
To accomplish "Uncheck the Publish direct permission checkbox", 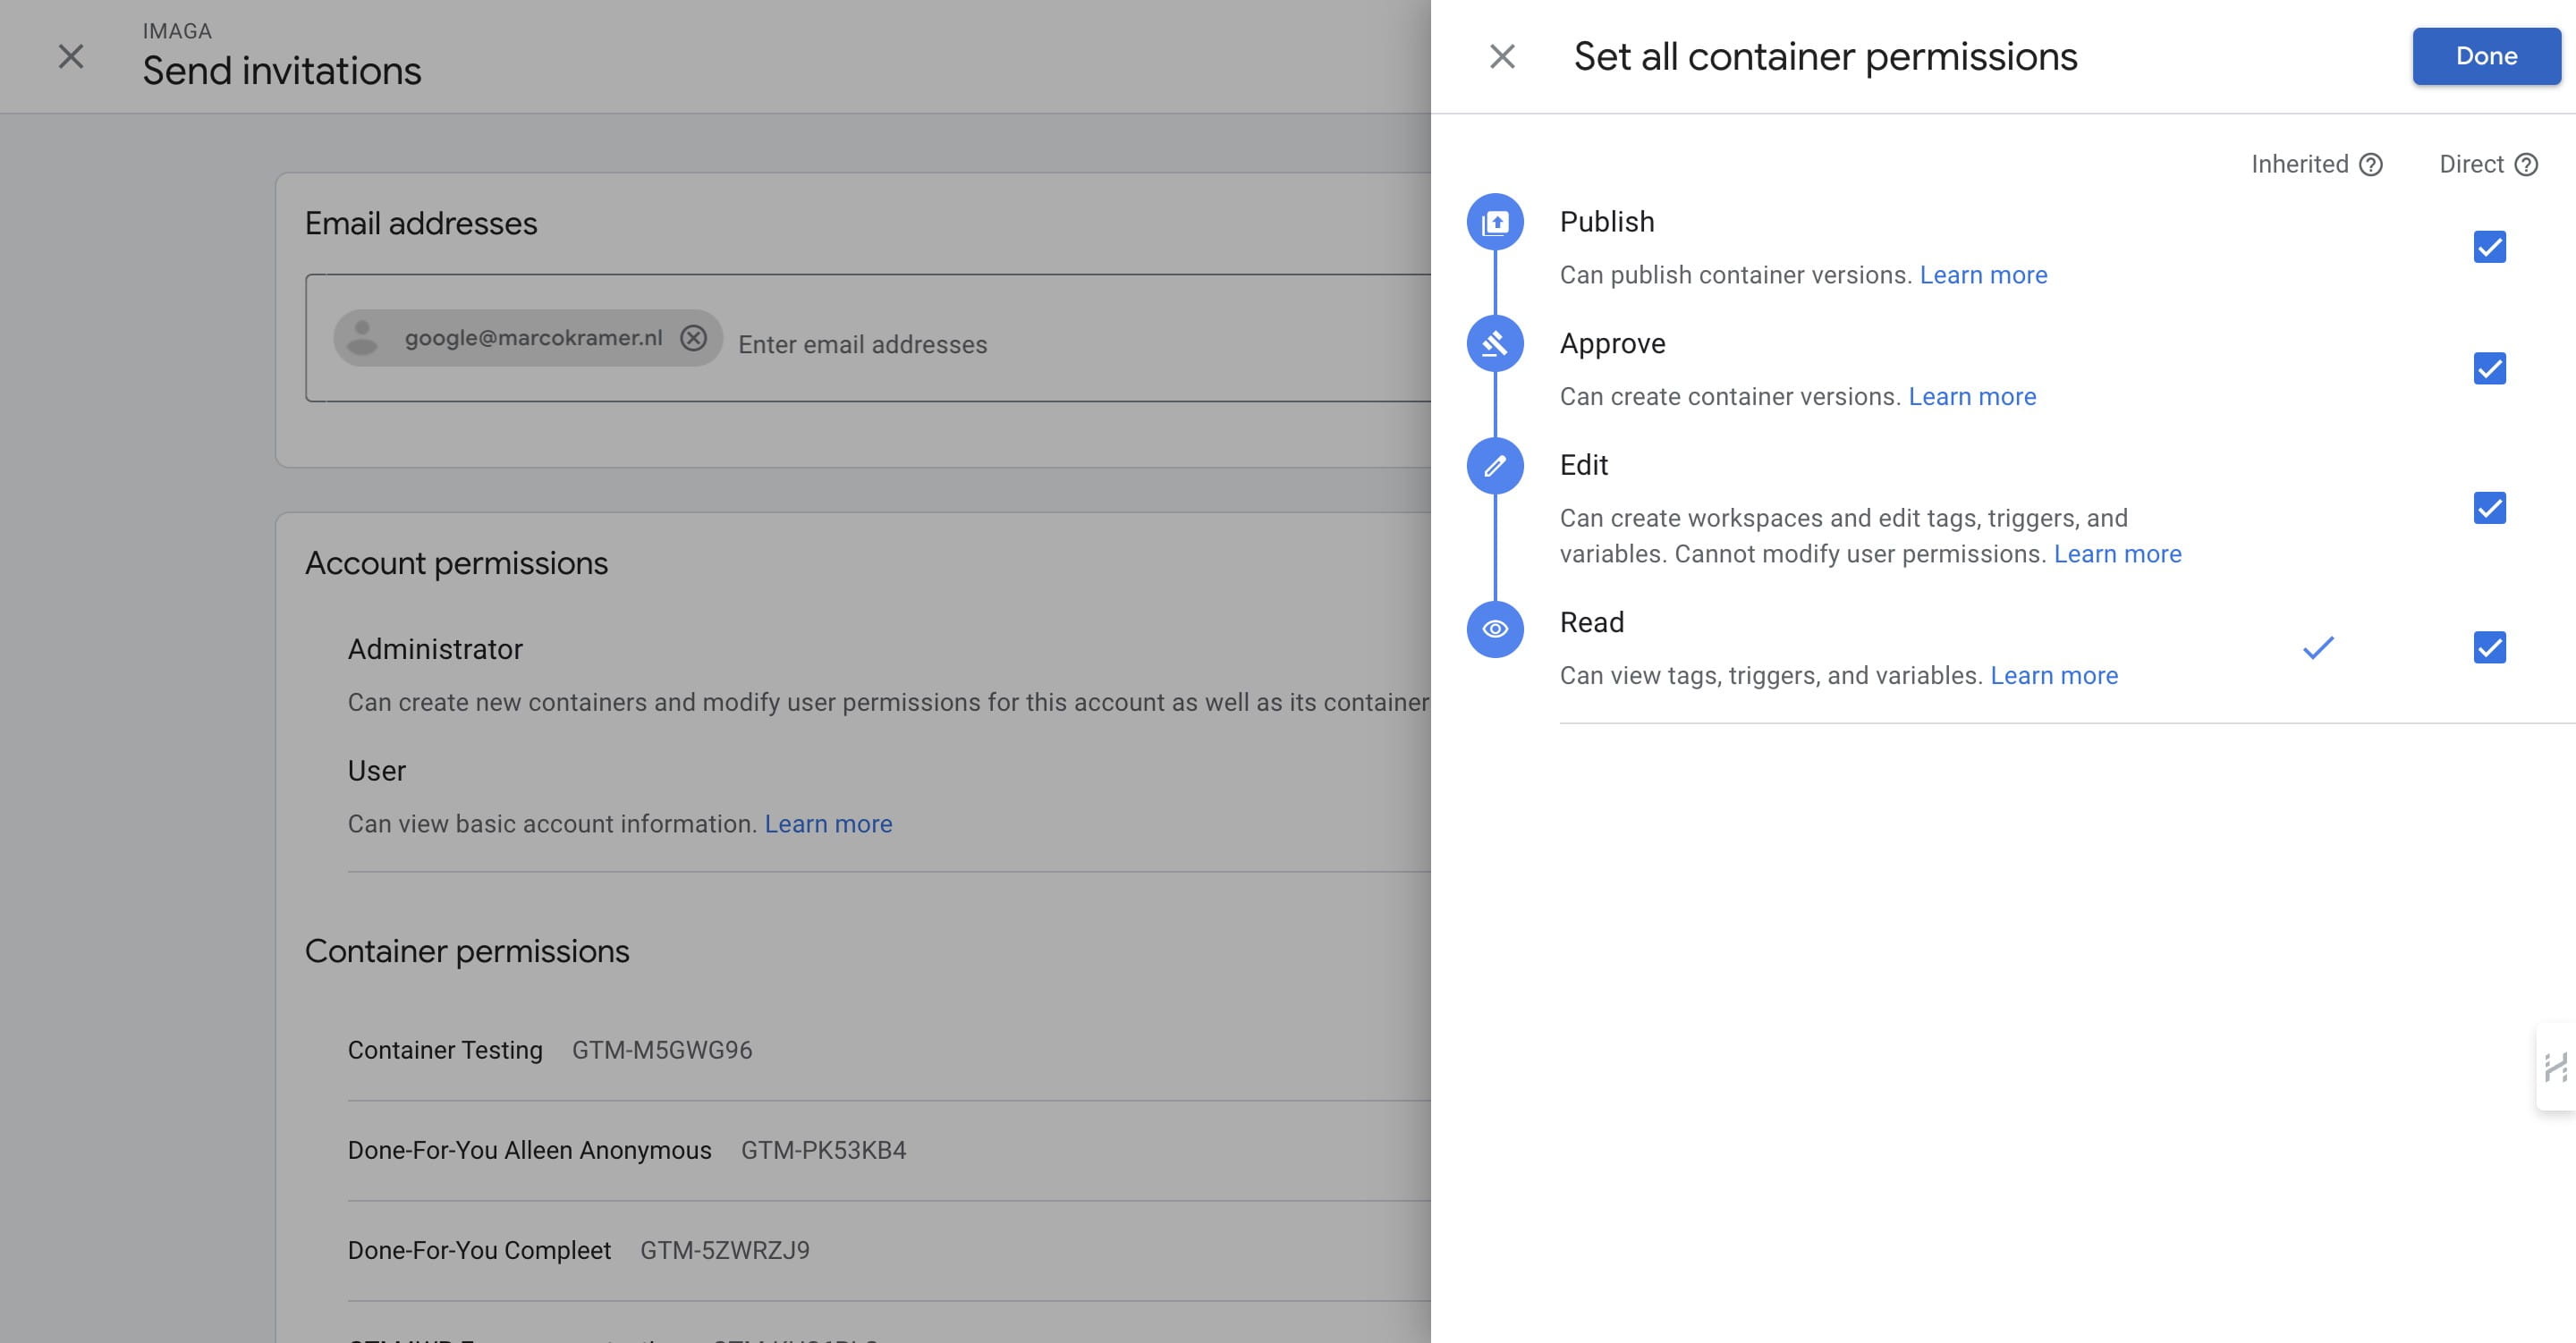I will click(2489, 247).
